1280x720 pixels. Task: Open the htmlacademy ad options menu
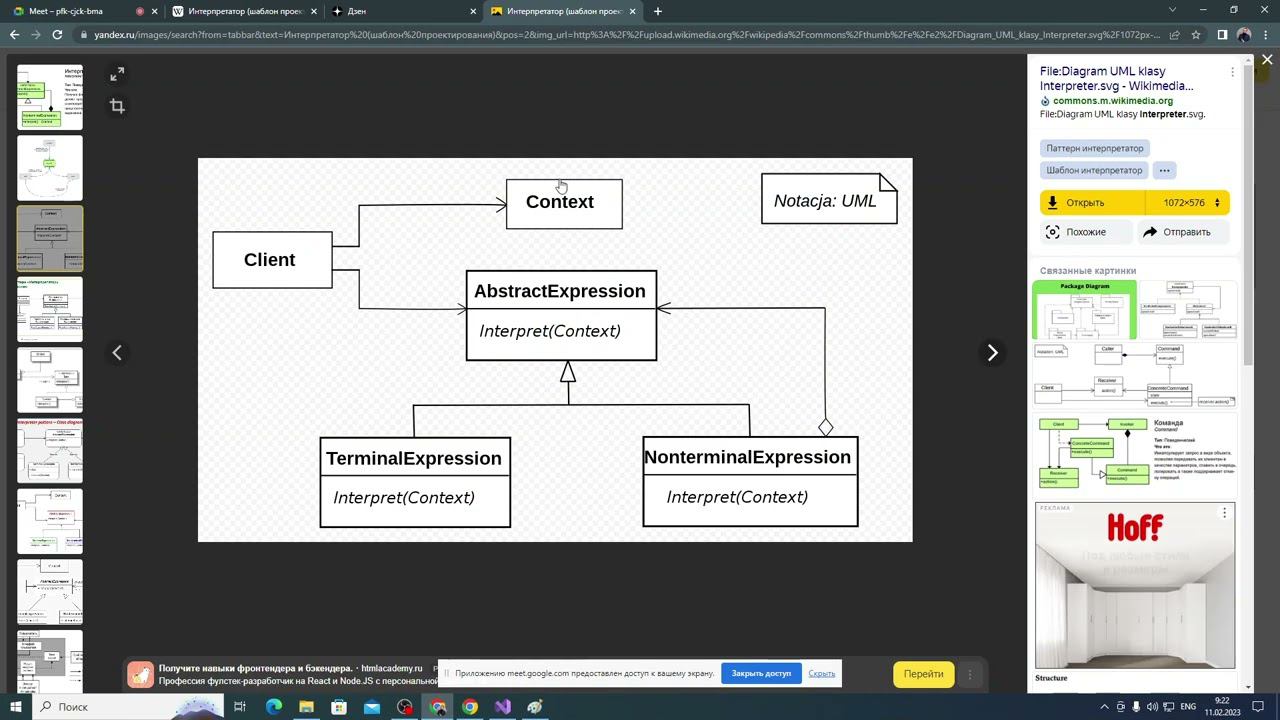pos(969,674)
